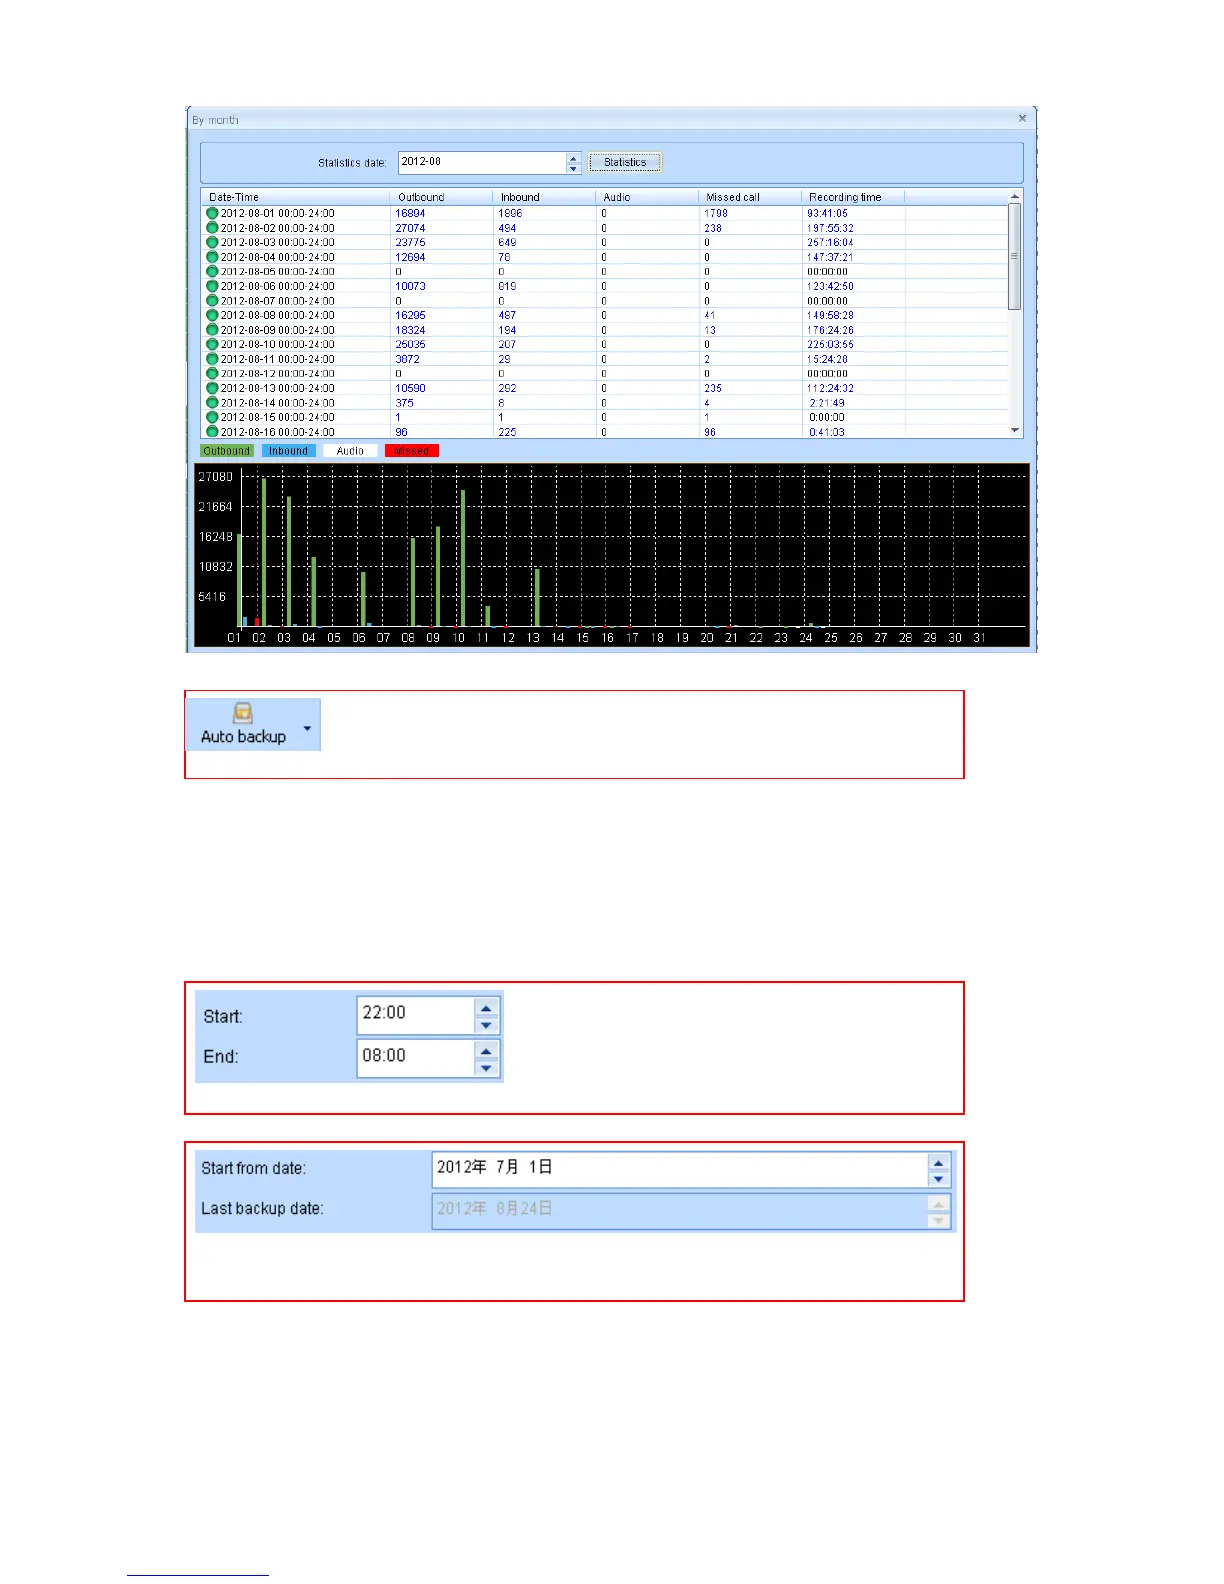This screenshot has width=1224, height=1584.
Task: Click the green Outbound legend swatch
Action: pos(227,451)
